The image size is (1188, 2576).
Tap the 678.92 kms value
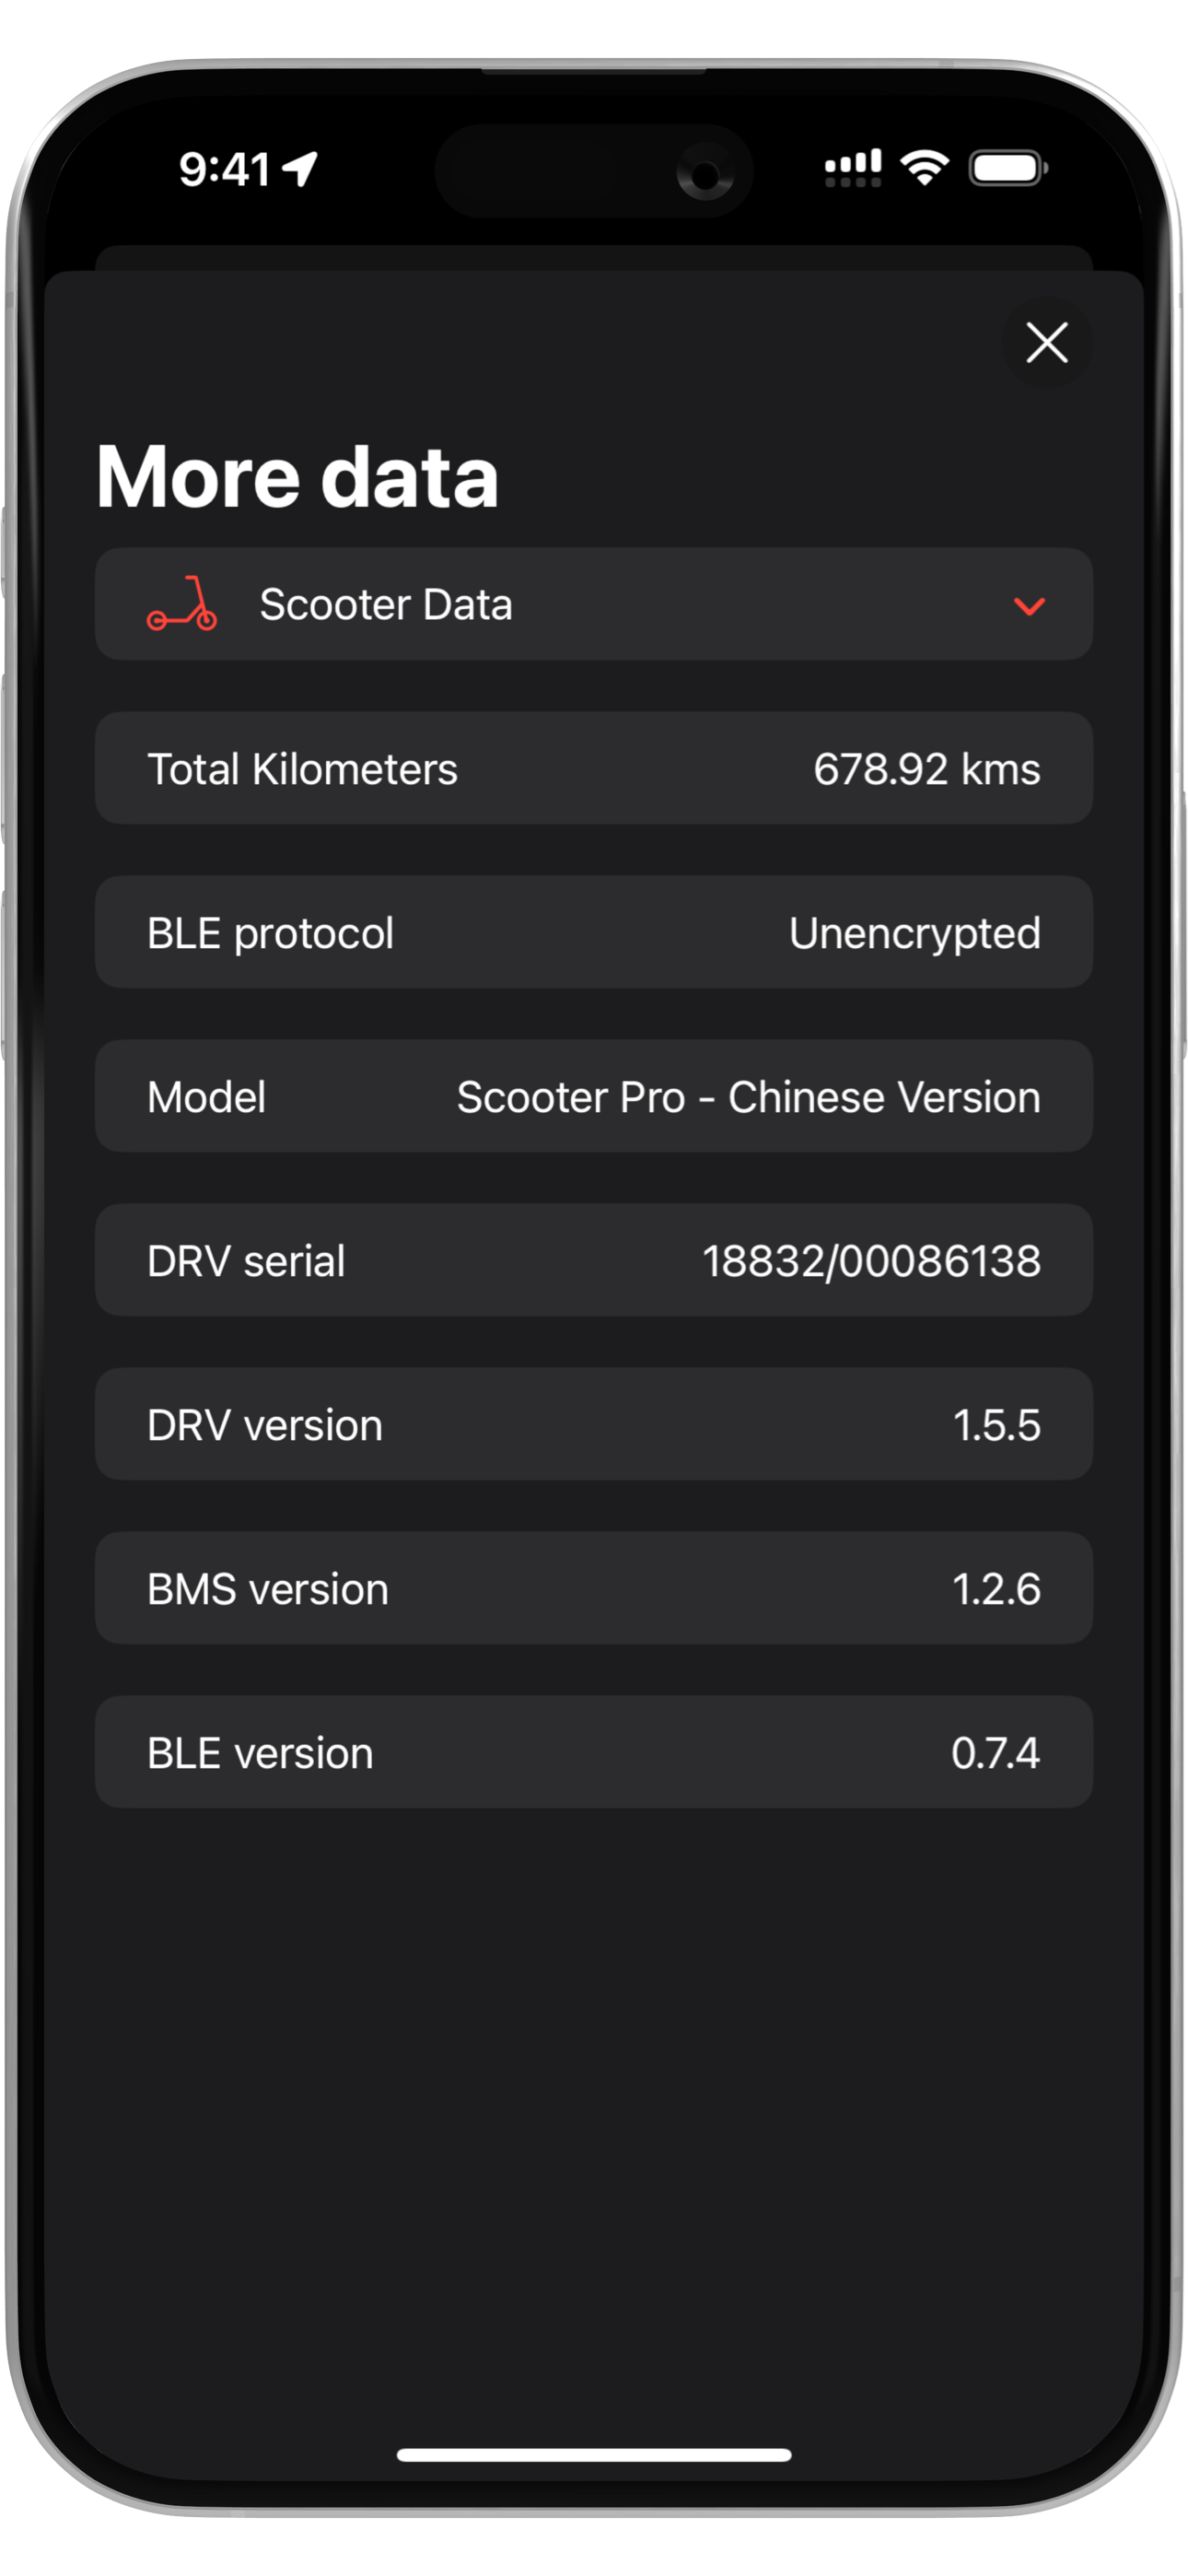(x=926, y=769)
